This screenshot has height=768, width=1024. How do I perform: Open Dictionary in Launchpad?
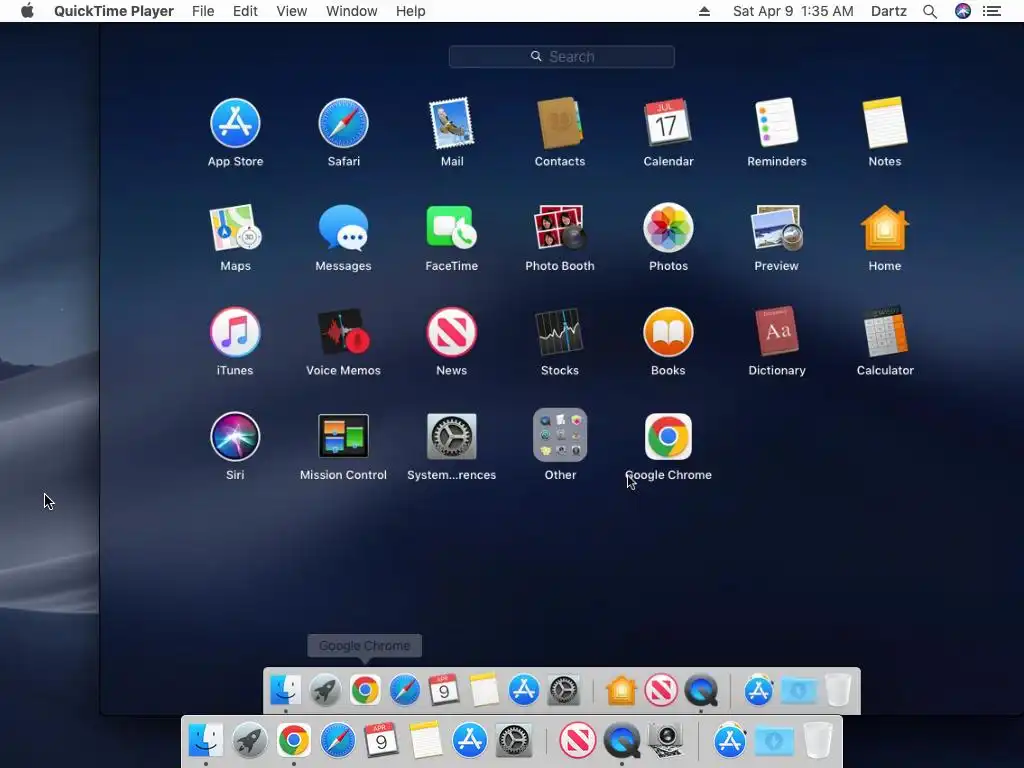click(776, 332)
